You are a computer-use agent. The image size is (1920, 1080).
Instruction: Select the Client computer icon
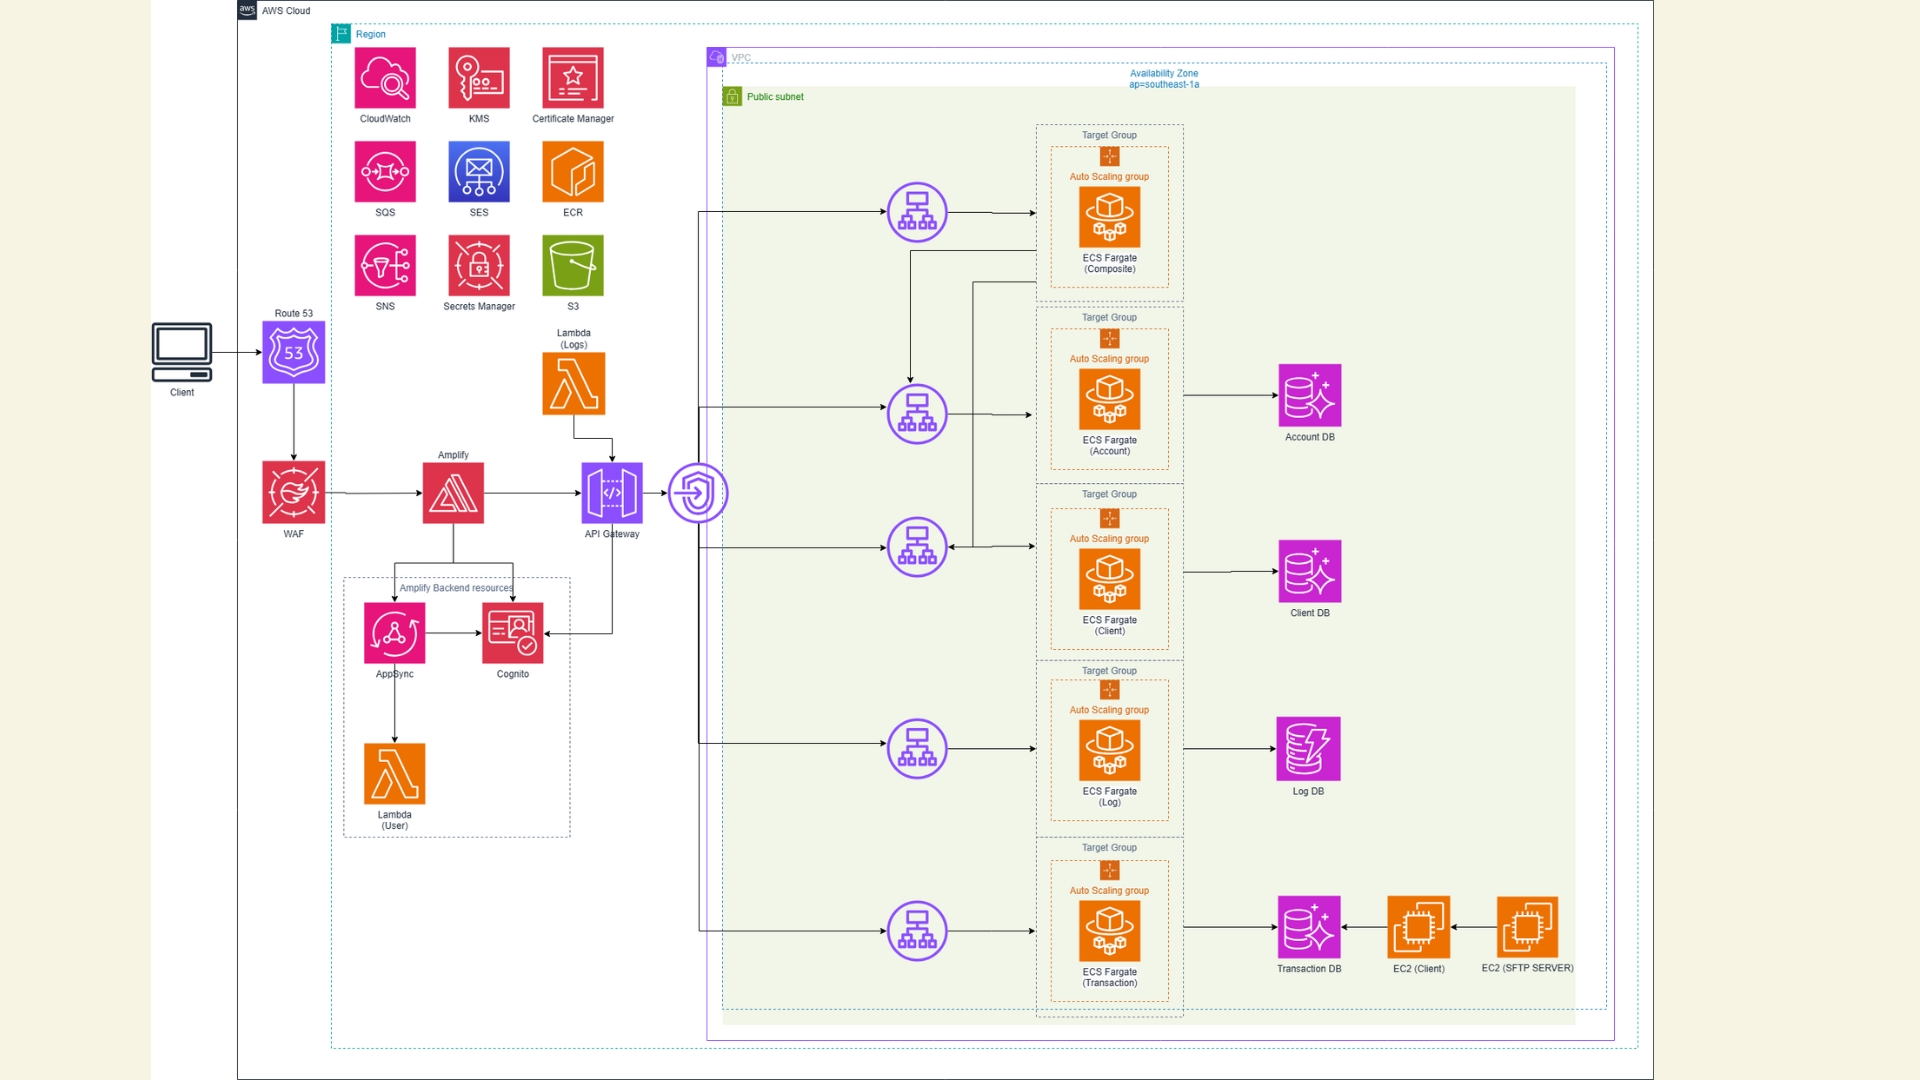tap(182, 352)
